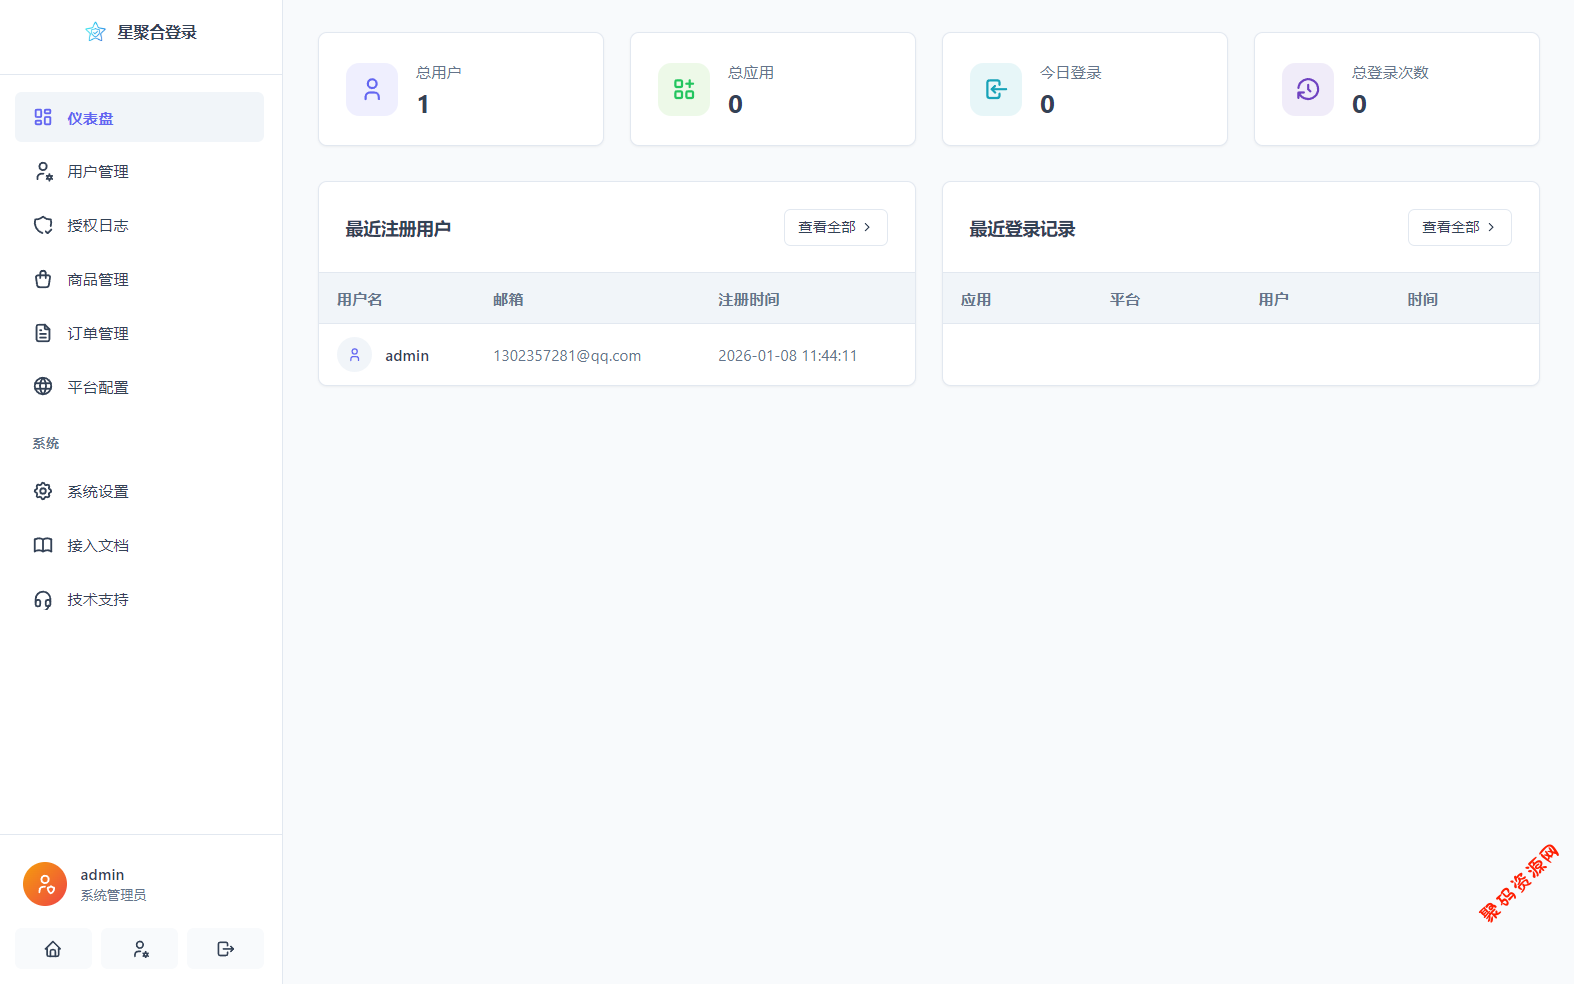The image size is (1574, 984).
Task: Click the 1302357281@qq.com email cell
Action: (x=567, y=356)
